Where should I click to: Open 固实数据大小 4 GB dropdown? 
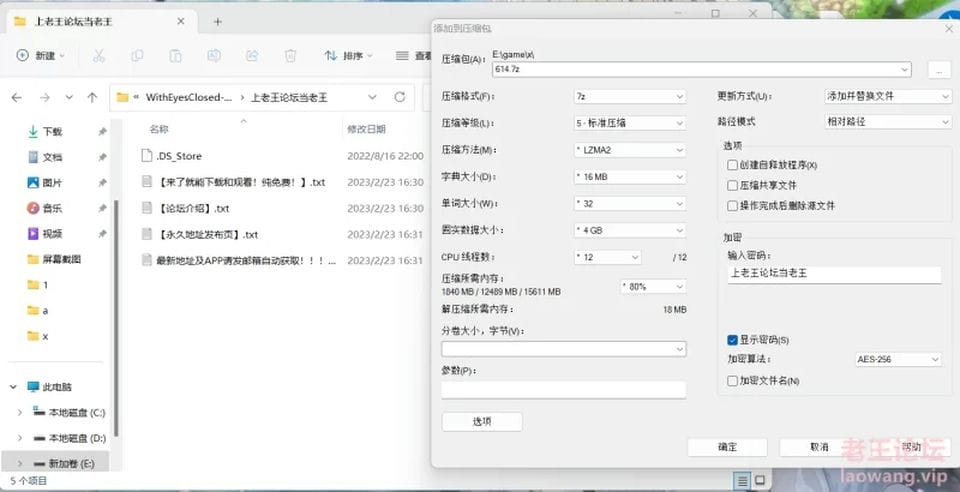point(629,230)
